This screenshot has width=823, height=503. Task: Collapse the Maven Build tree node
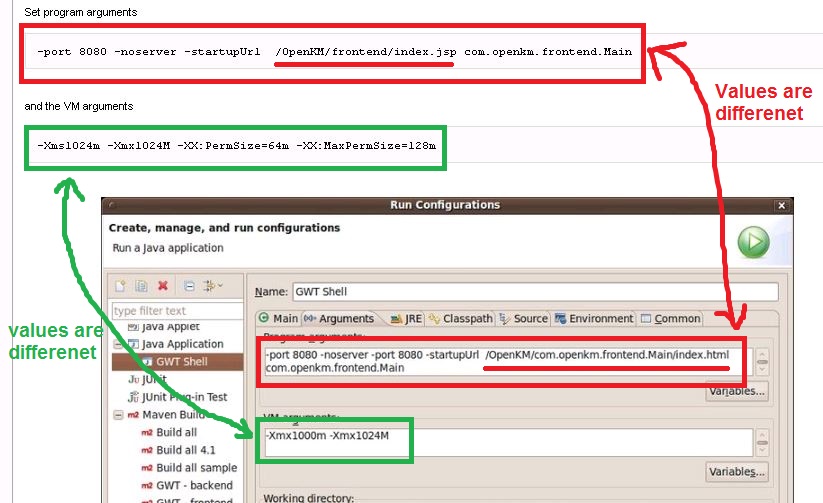pos(119,414)
